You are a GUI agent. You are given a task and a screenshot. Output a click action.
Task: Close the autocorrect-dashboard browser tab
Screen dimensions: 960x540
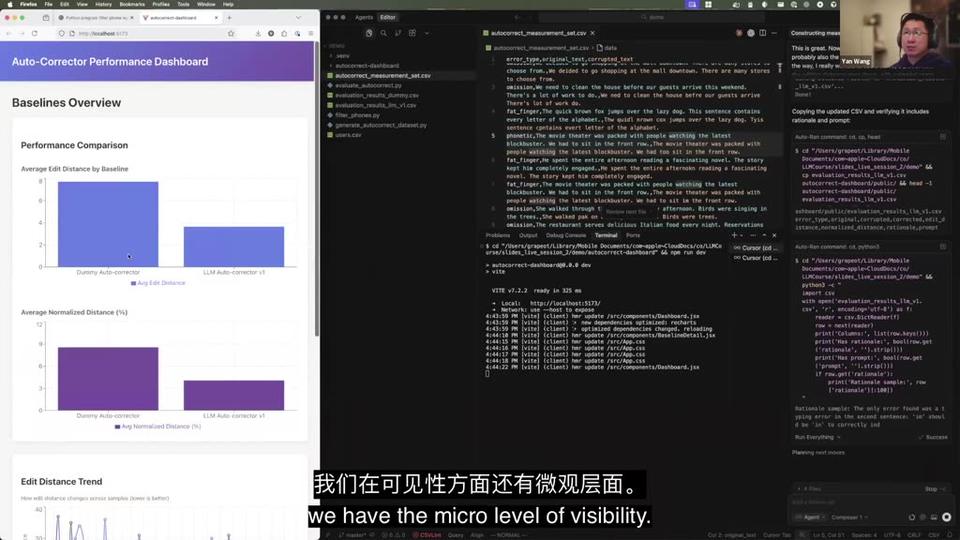tap(216, 18)
